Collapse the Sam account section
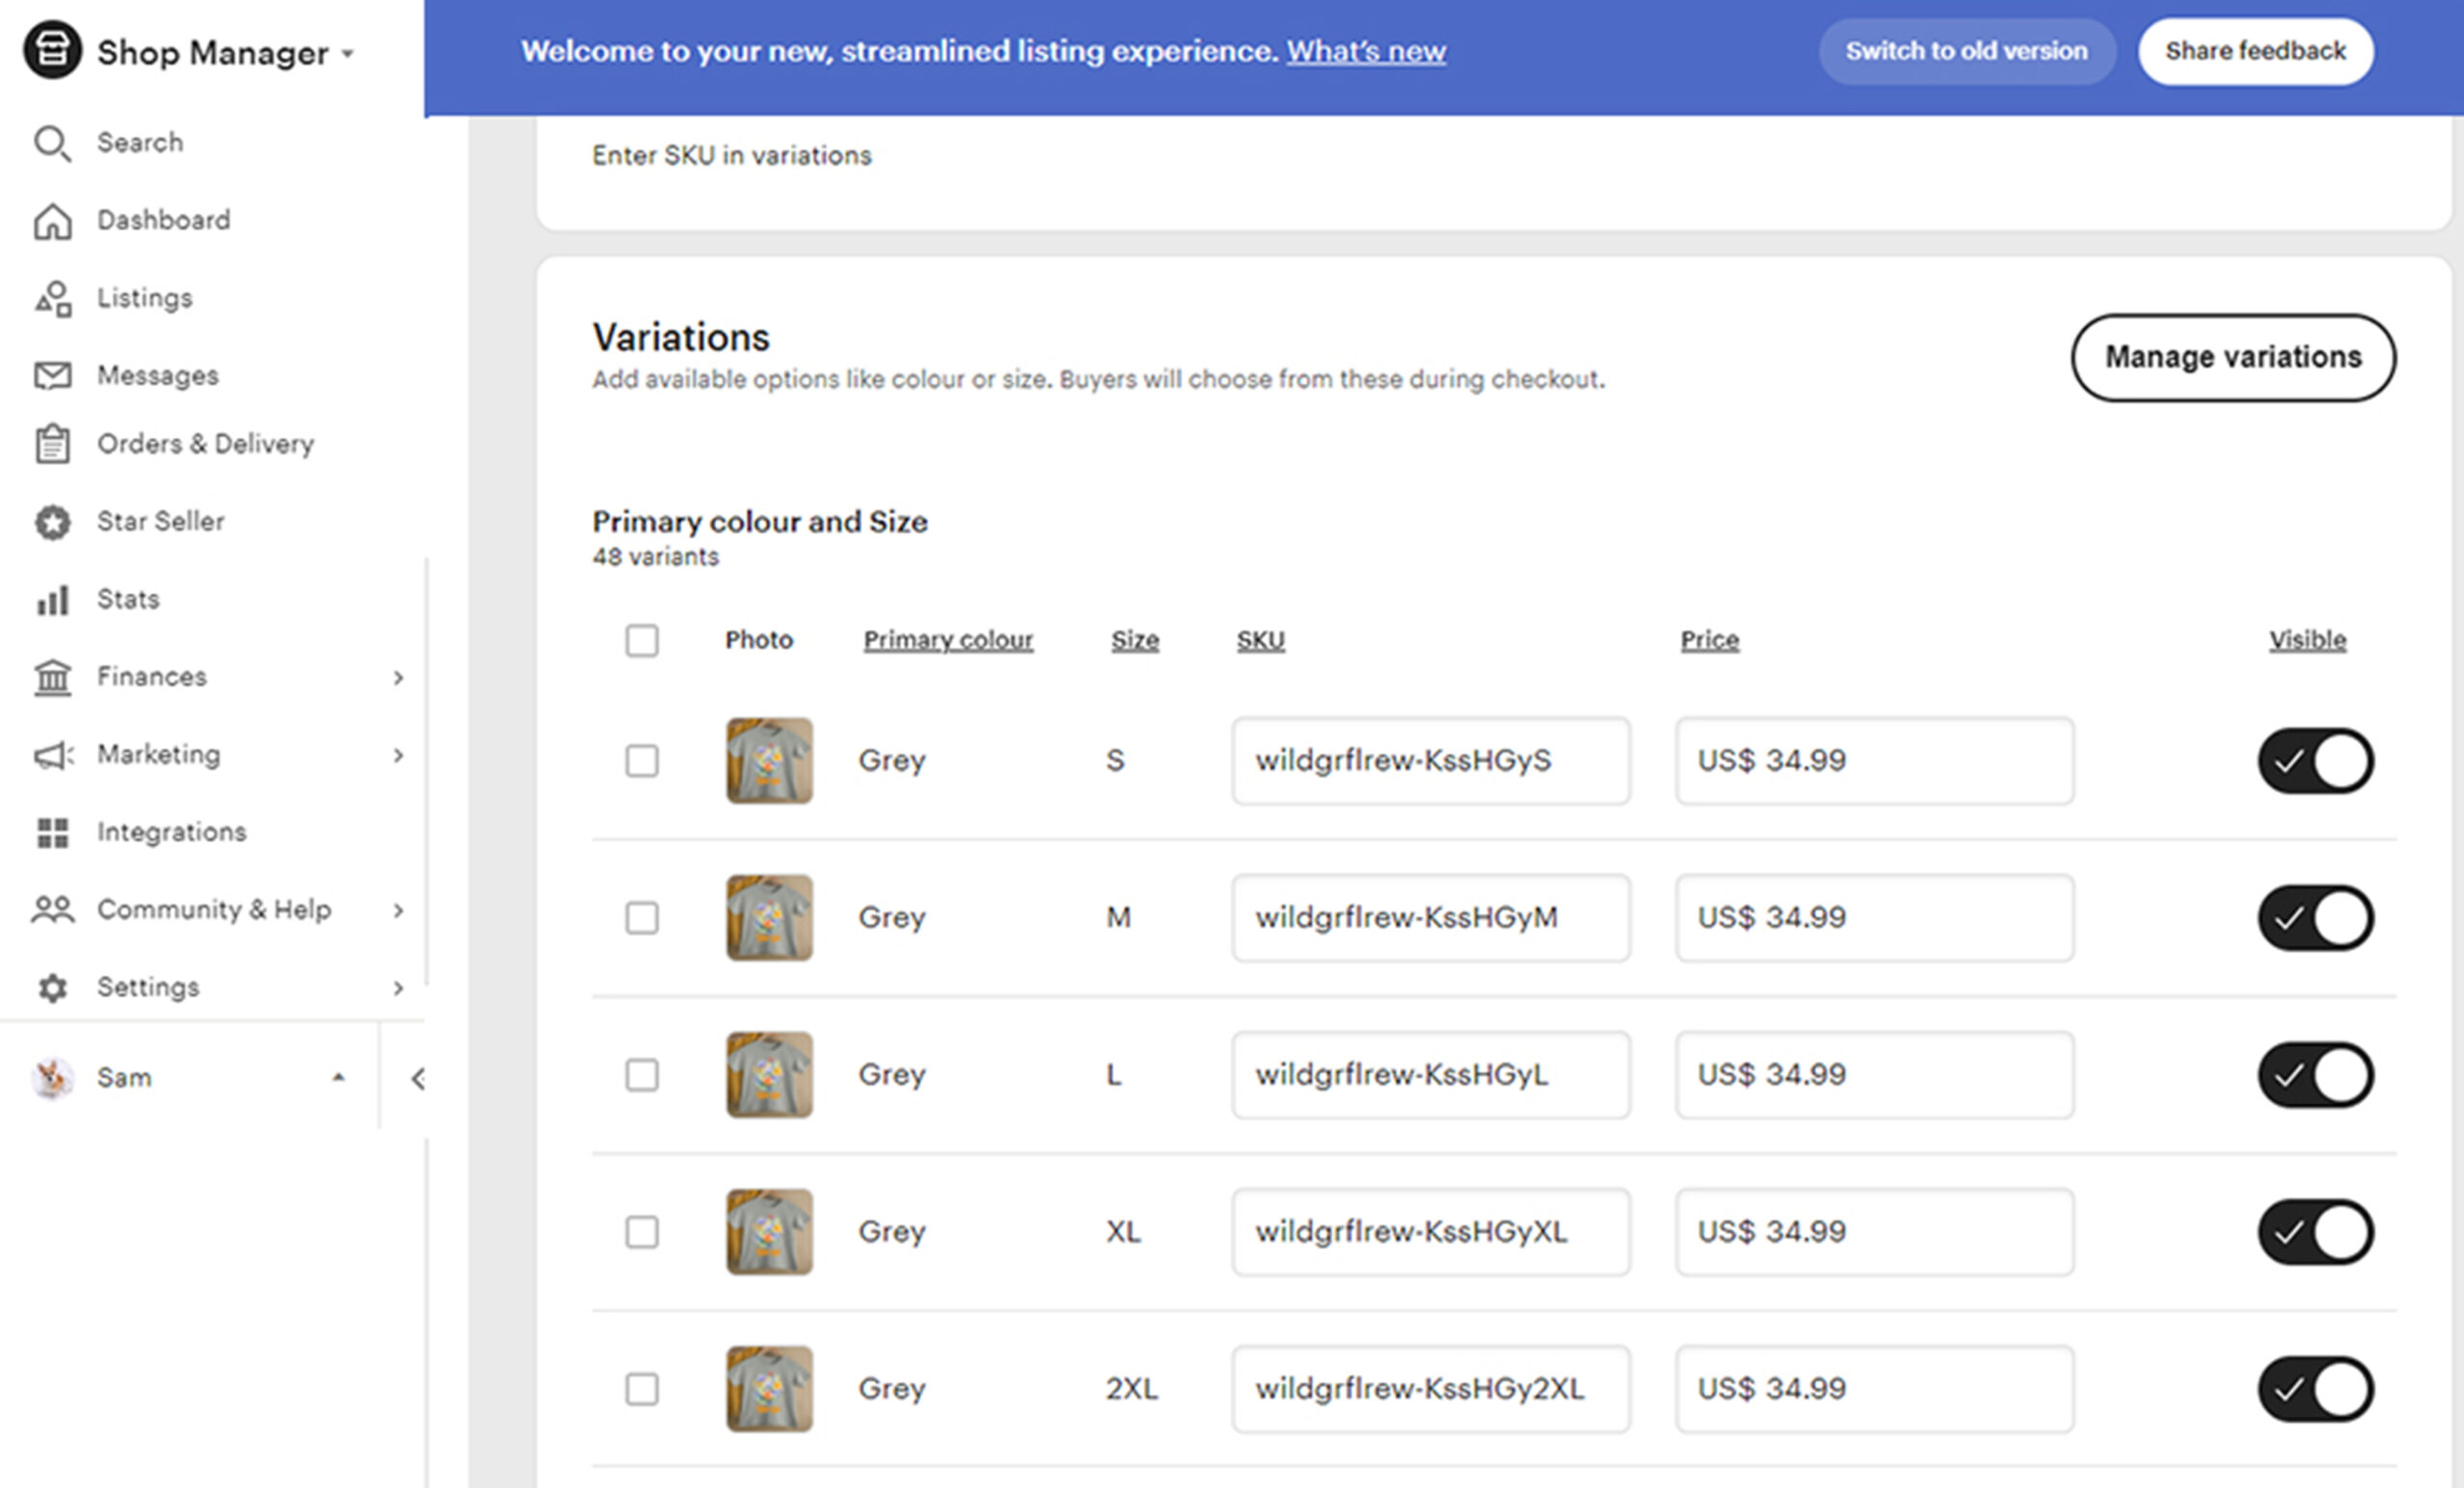 338,1078
